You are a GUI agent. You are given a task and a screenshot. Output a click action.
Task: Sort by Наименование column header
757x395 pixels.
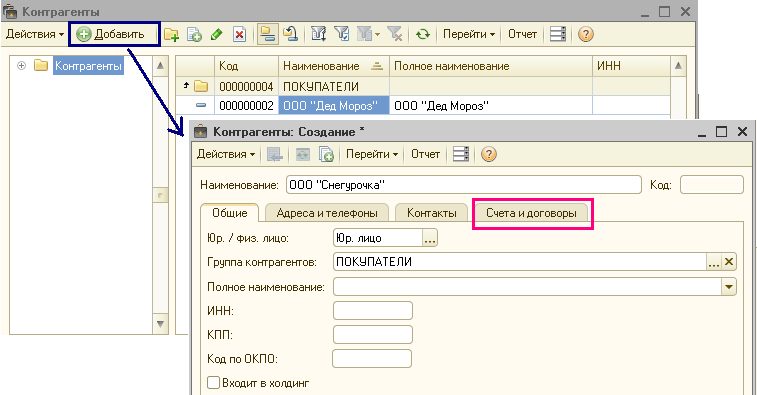(334, 66)
